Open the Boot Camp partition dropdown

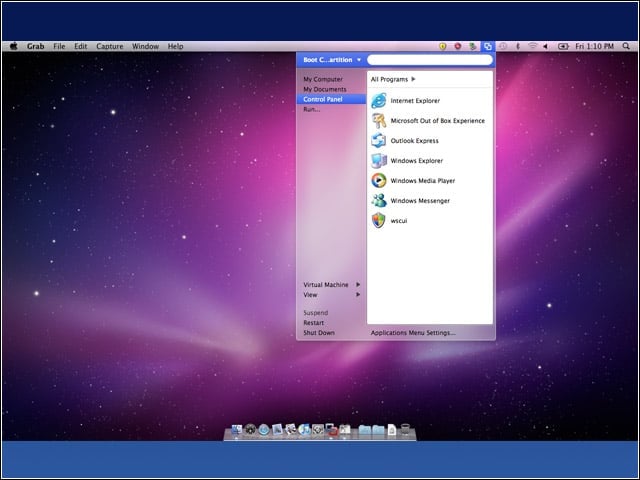click(332, 60)
